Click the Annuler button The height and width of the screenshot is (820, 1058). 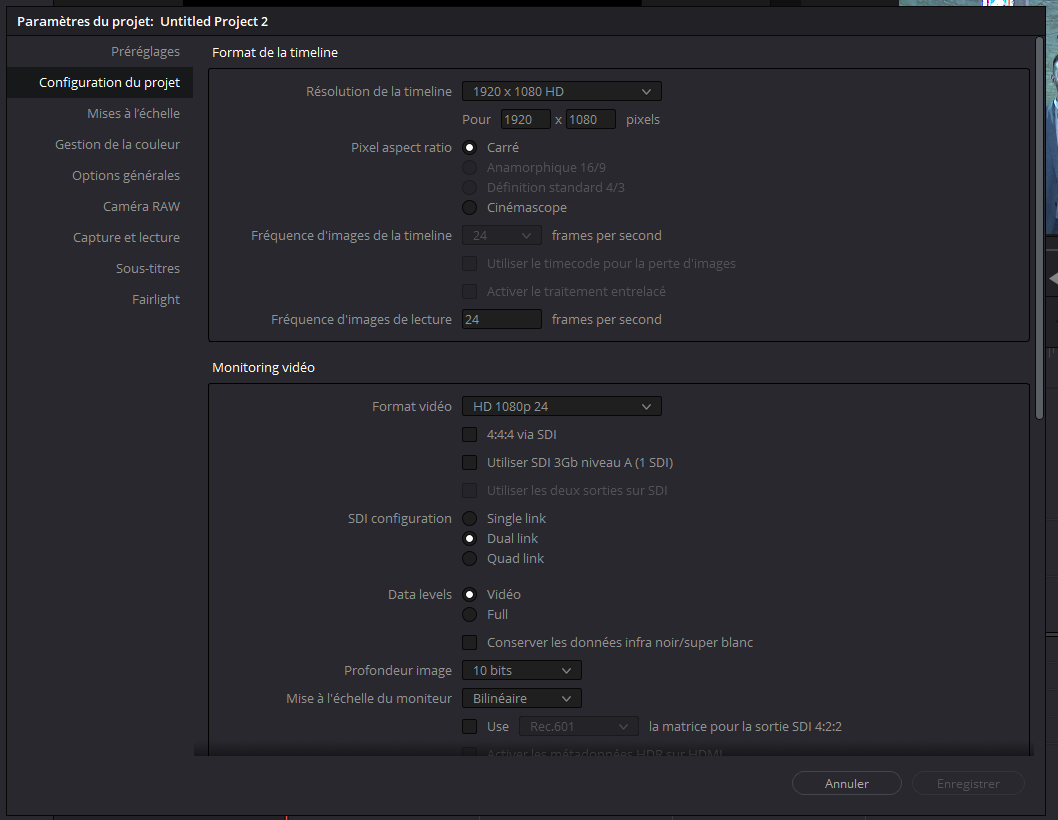(846, 783)
